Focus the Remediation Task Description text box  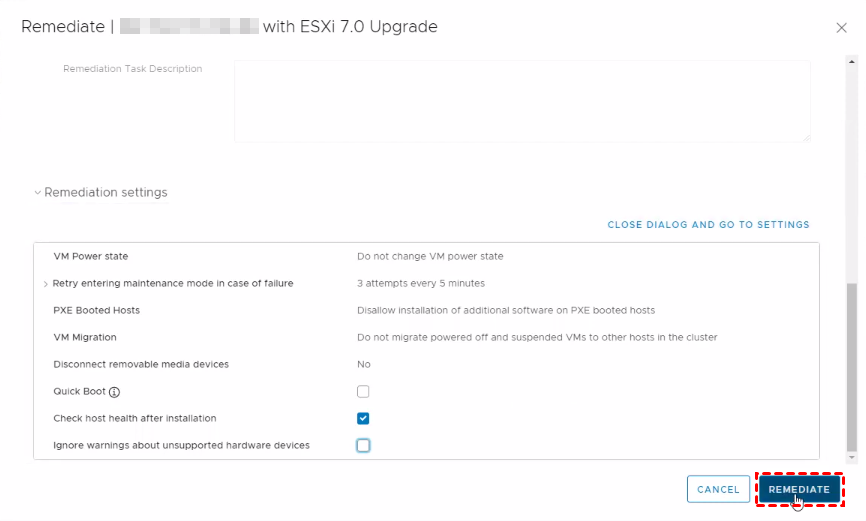[x=521, y=100]
